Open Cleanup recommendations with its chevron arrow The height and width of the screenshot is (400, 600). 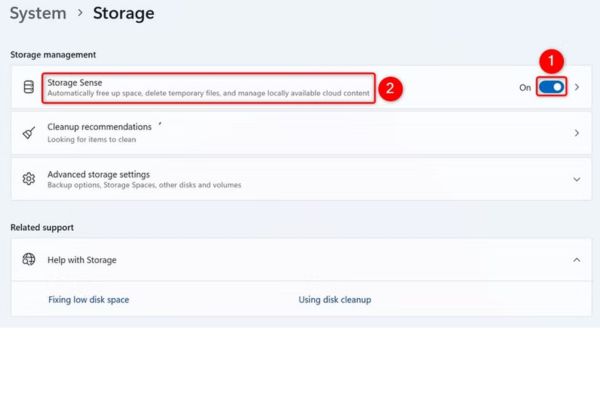click(577, 133)
